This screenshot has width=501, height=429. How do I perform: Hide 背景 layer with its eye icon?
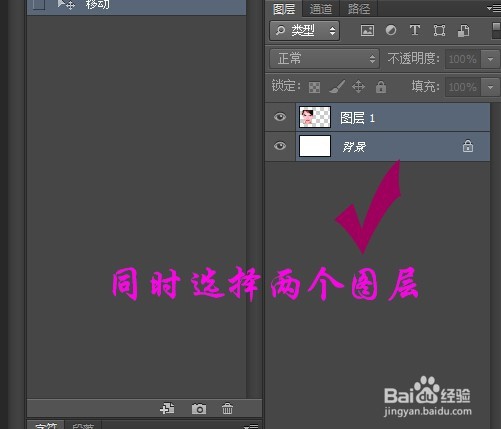[x=280, y=146]
